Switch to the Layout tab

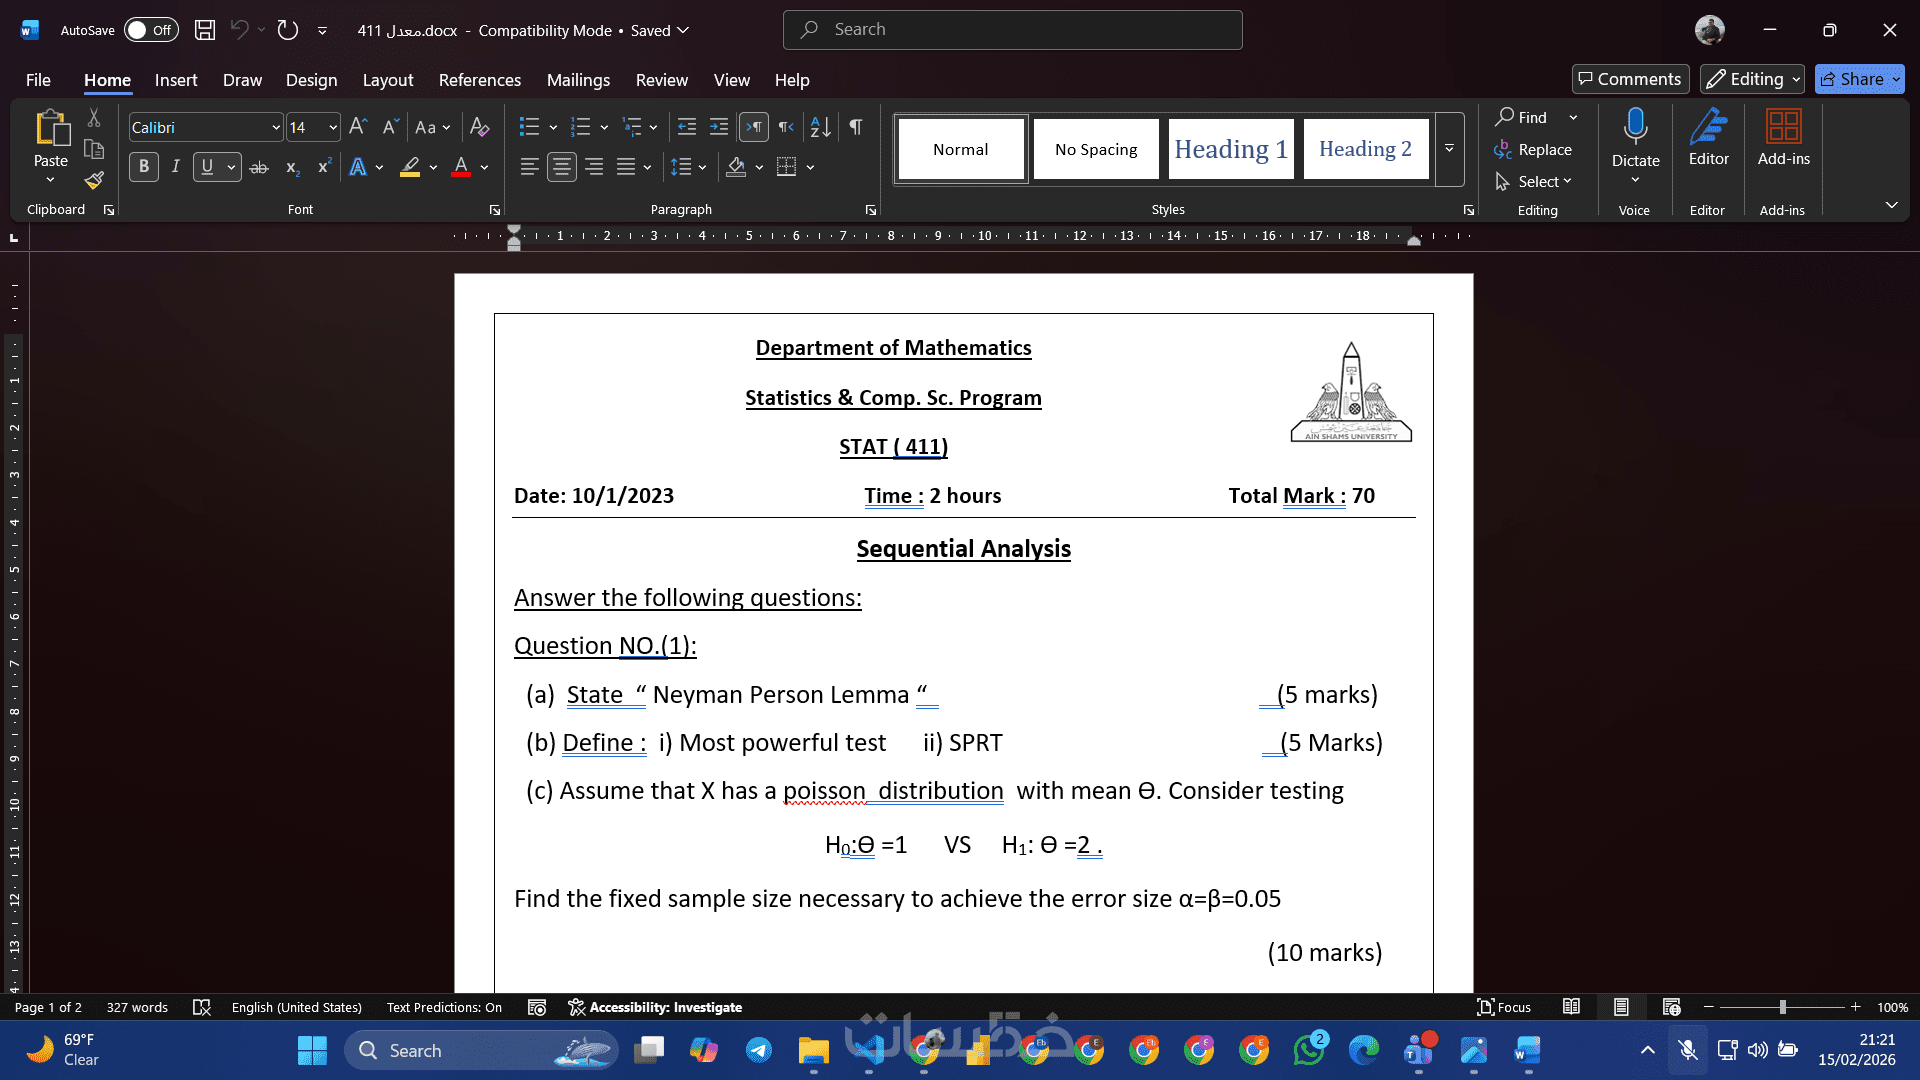click(x=387, y=80)
